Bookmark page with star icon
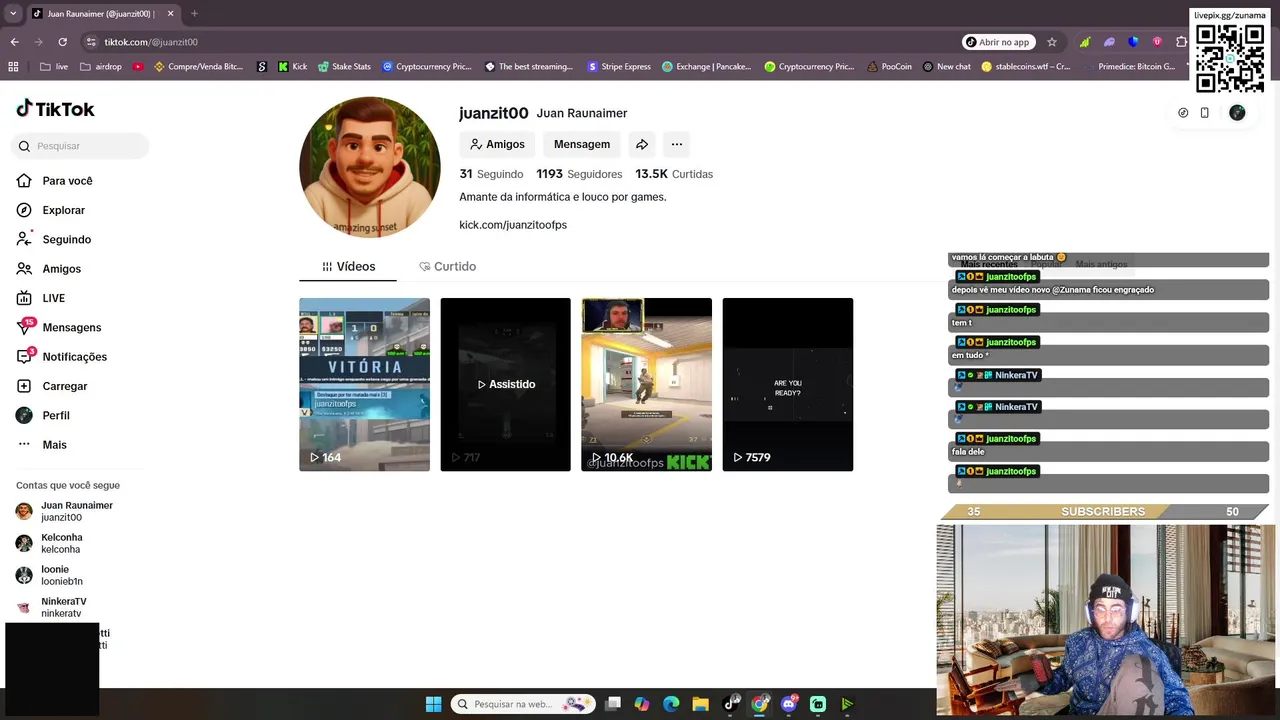The image size is (1280, 720). click(x=1052, y=42)
